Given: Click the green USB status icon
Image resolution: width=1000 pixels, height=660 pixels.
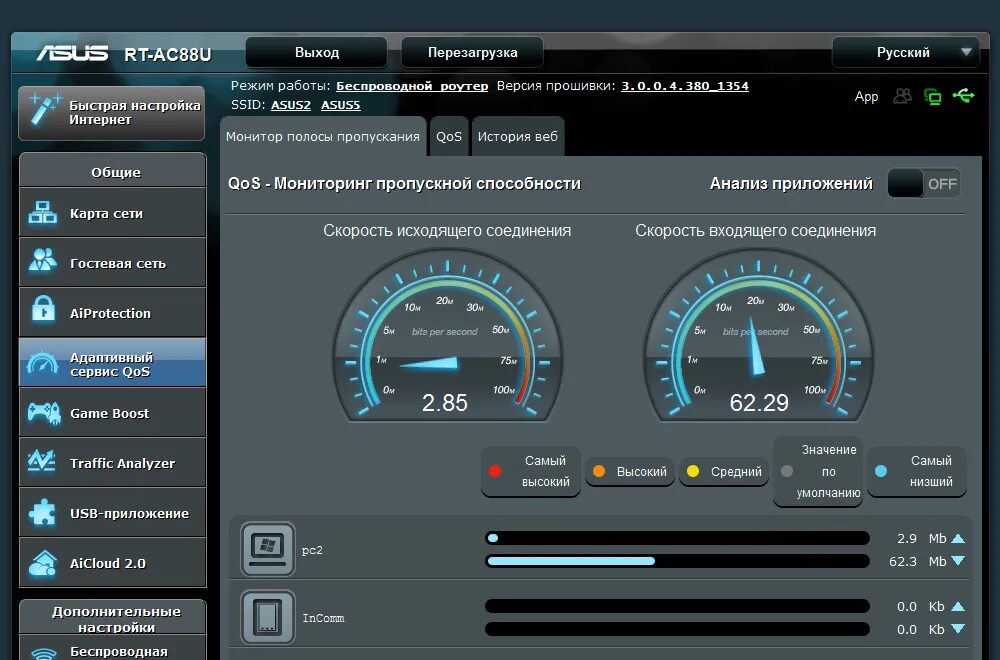Looking at the screenshot, I should tap(964, 96).
